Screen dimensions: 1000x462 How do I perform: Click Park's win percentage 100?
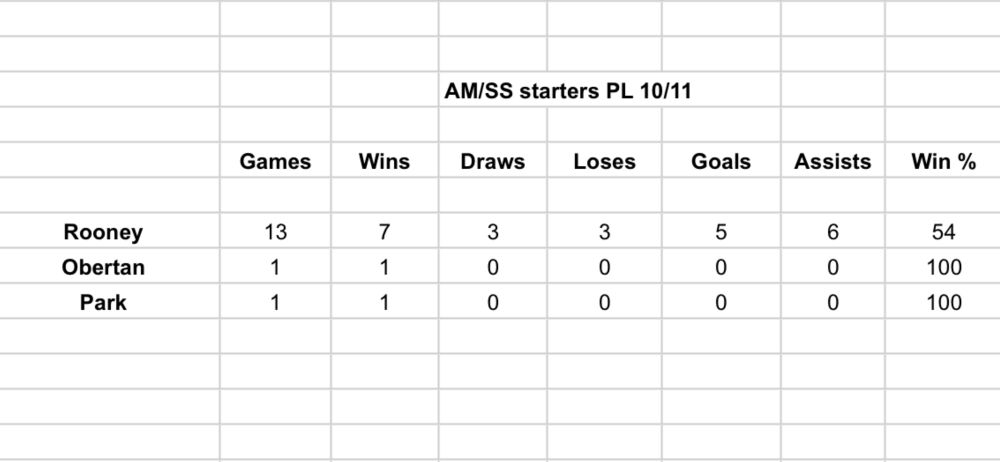(x=943, y=301)
